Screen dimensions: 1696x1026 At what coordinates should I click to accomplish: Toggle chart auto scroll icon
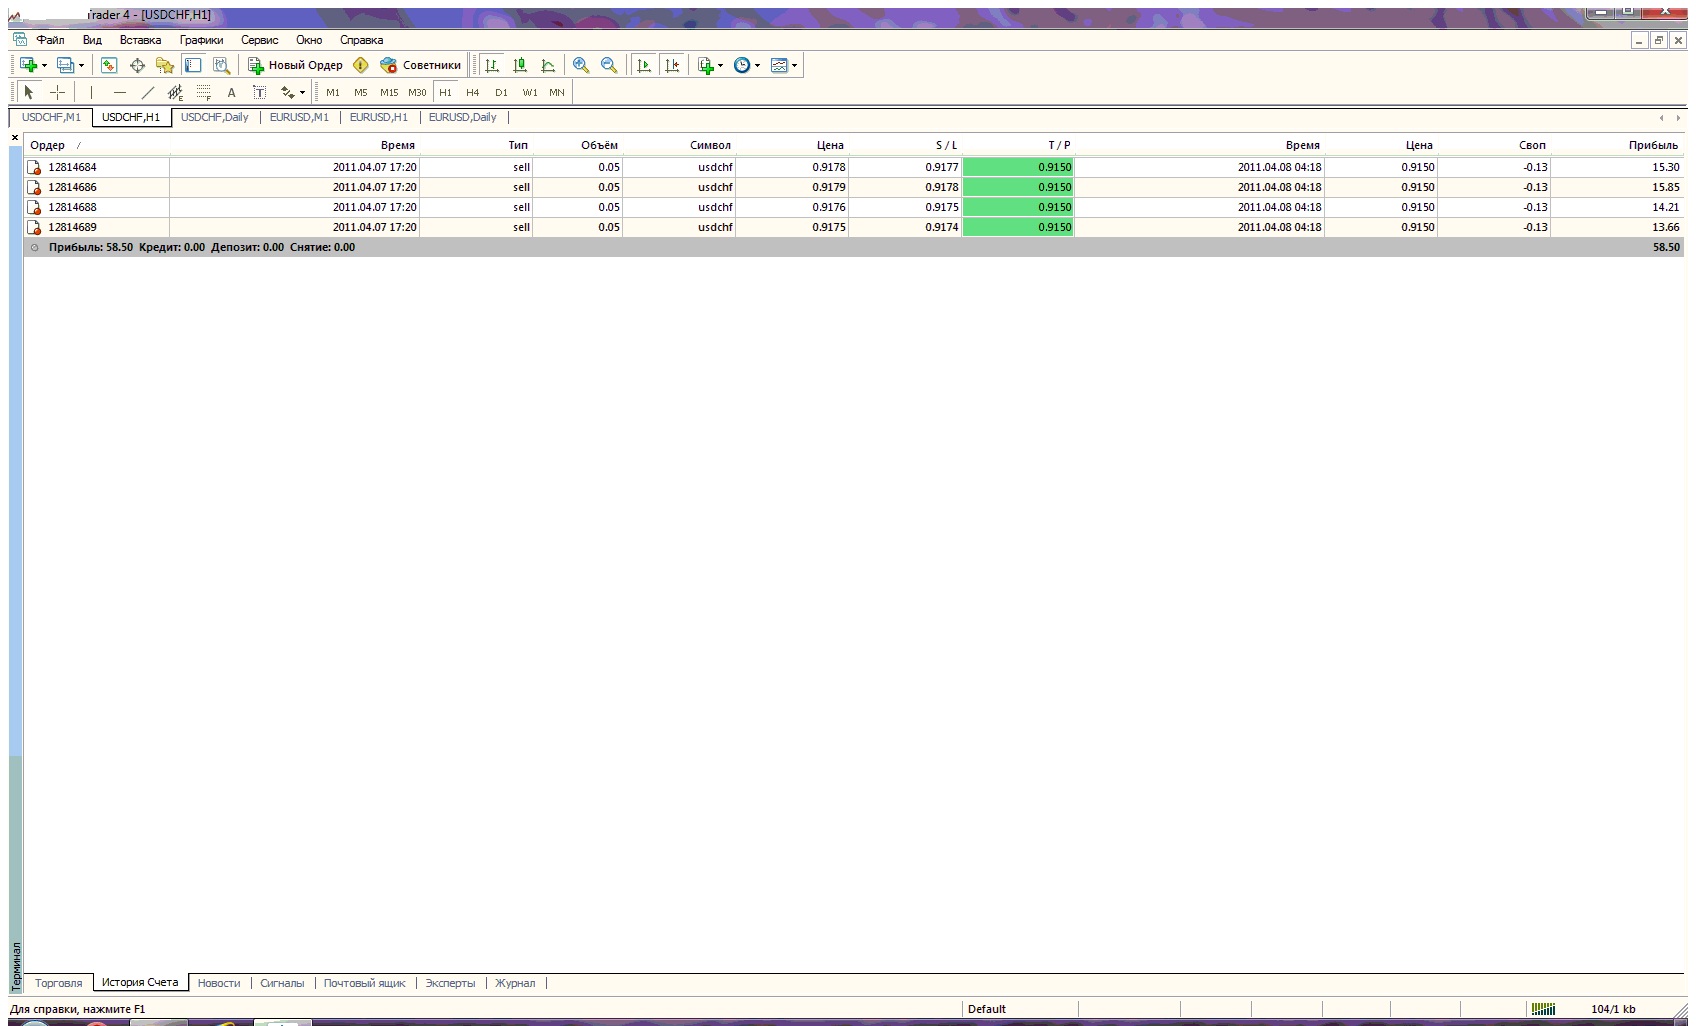coord(644,65)
